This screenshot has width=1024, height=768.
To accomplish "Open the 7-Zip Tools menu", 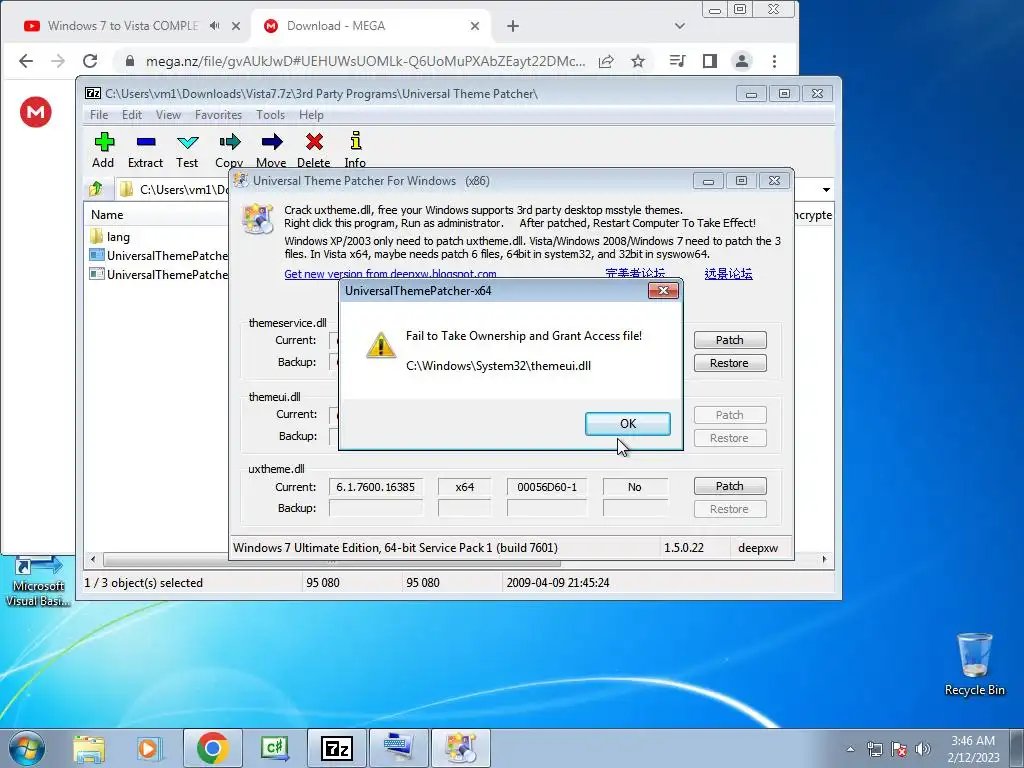I will 270,114.
